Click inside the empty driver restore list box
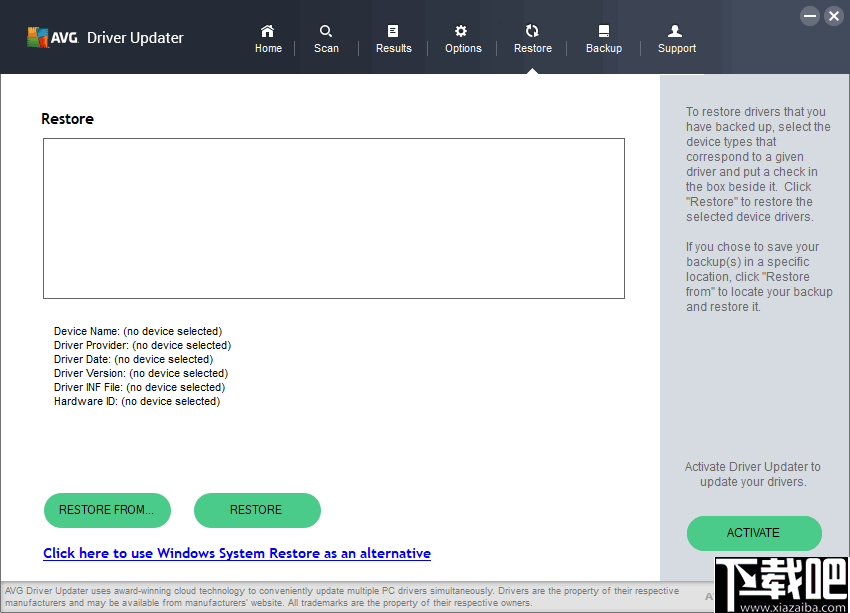This screenshot has height=613, width=850. (333, 218)
